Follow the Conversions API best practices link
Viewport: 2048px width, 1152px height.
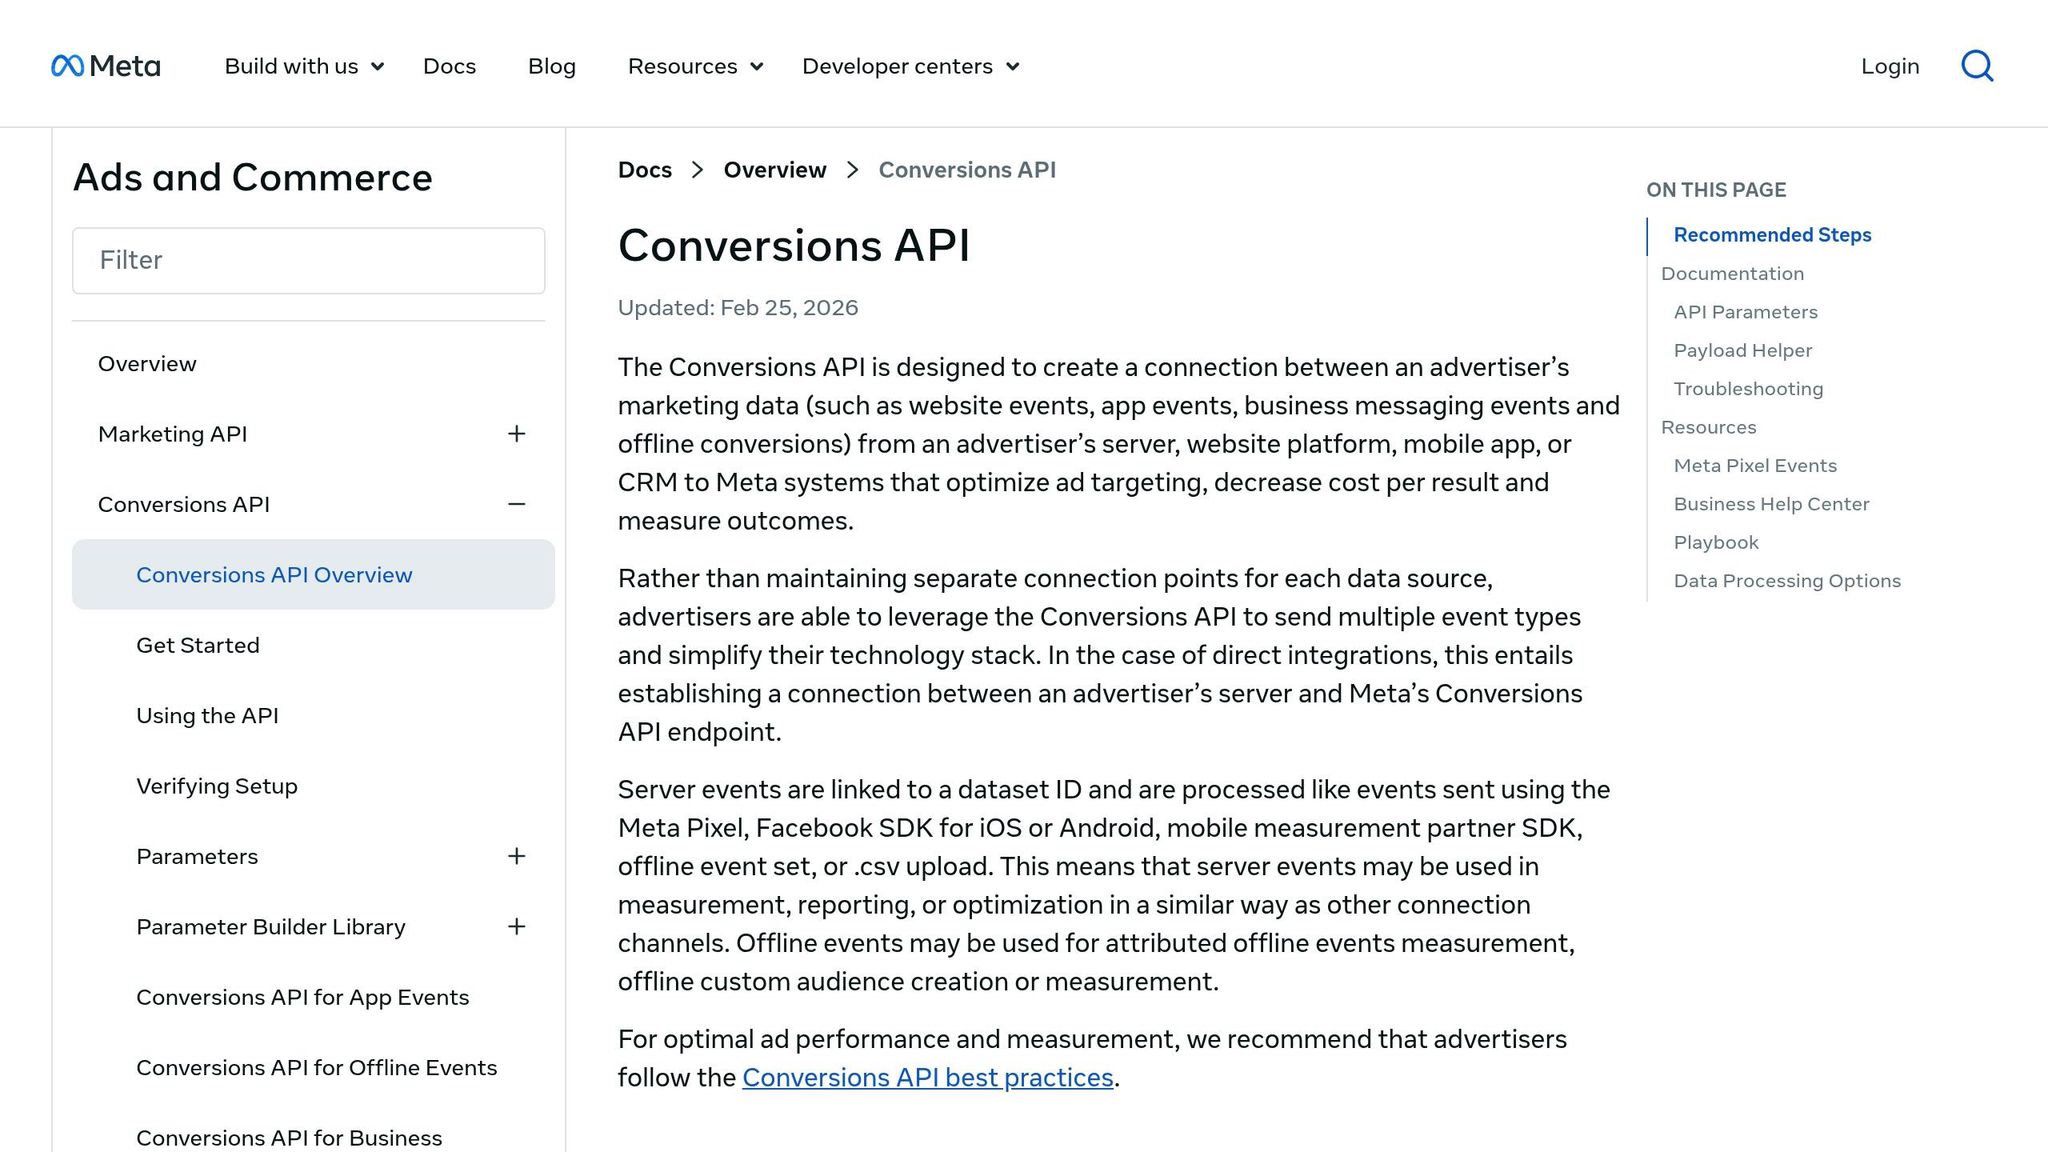(928, 1078)
